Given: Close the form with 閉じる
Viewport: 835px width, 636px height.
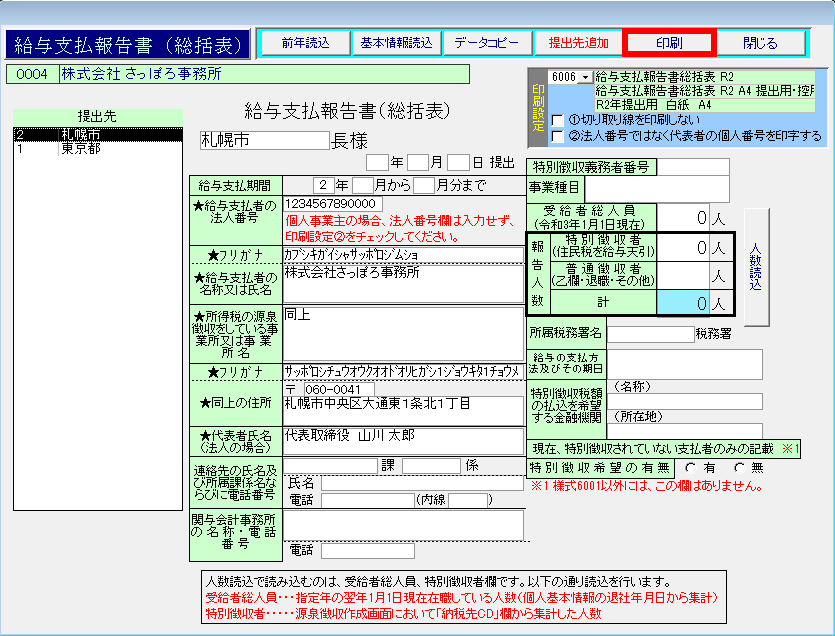Looking at the screenshot, I should pos(760,43).
